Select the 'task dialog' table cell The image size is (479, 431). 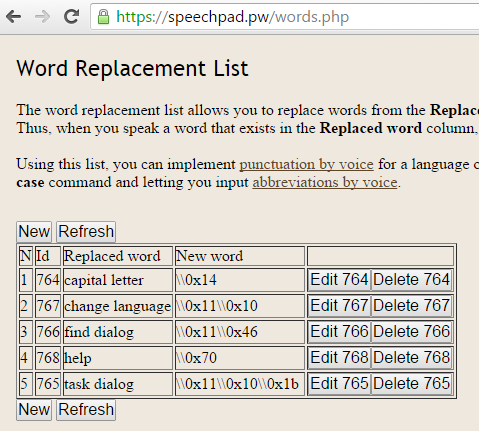pos(118,384)
